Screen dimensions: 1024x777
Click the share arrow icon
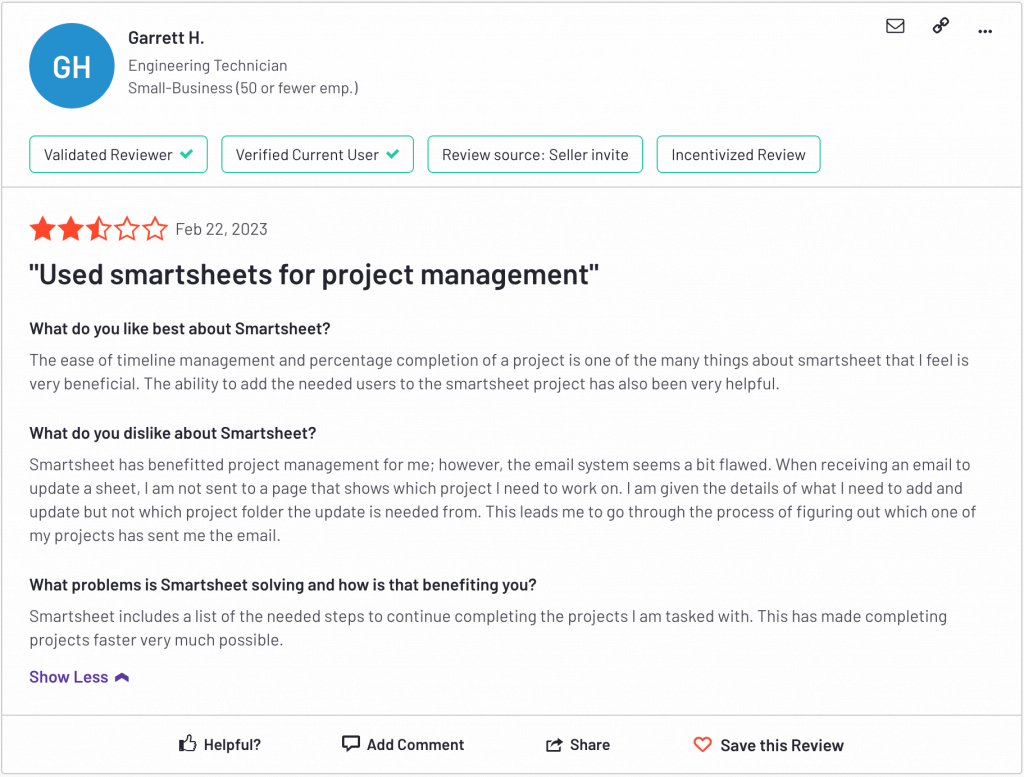[554, 744]
